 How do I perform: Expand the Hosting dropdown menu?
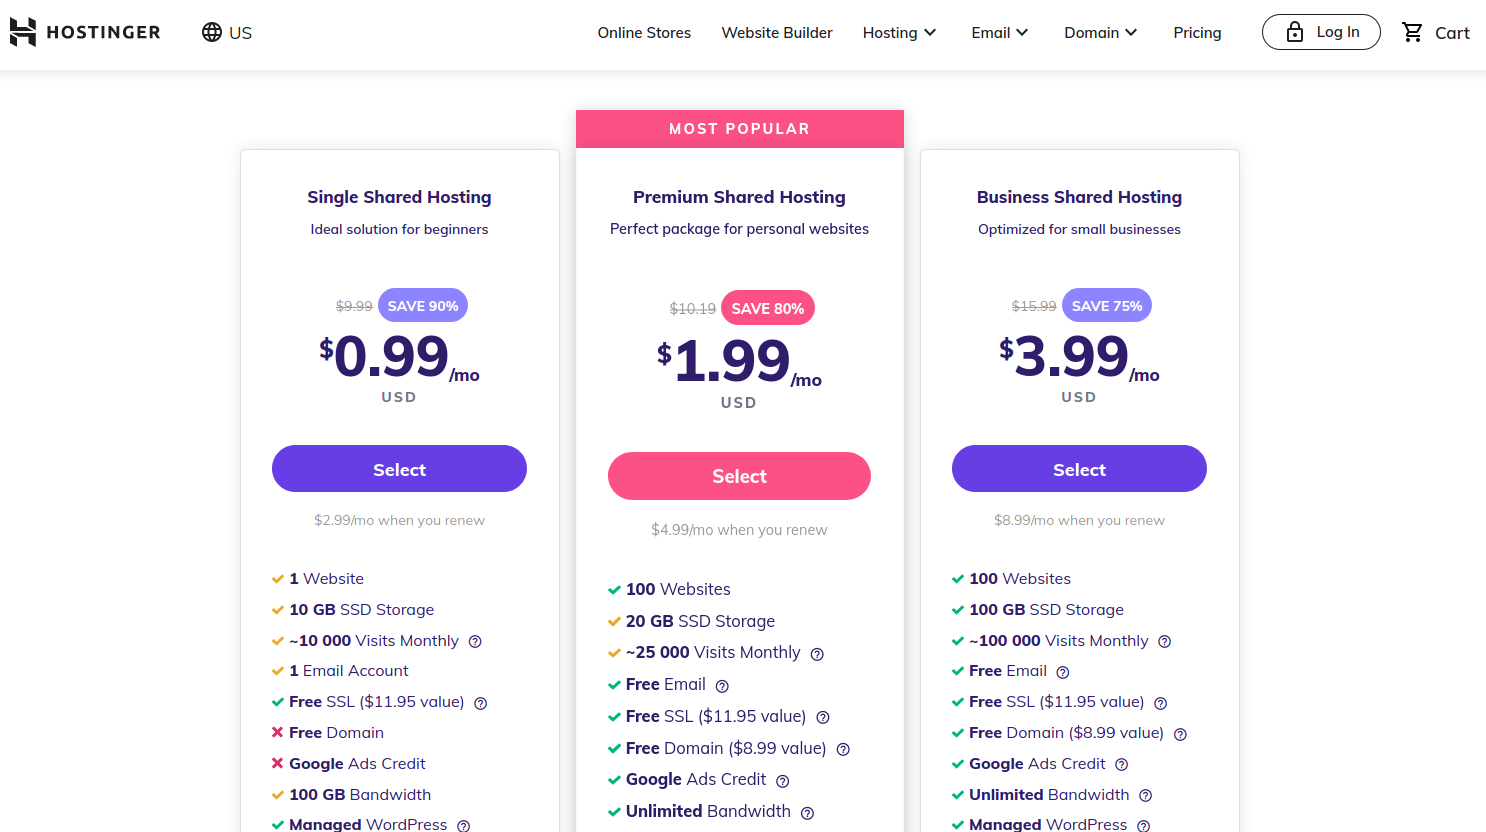point(899,32)
